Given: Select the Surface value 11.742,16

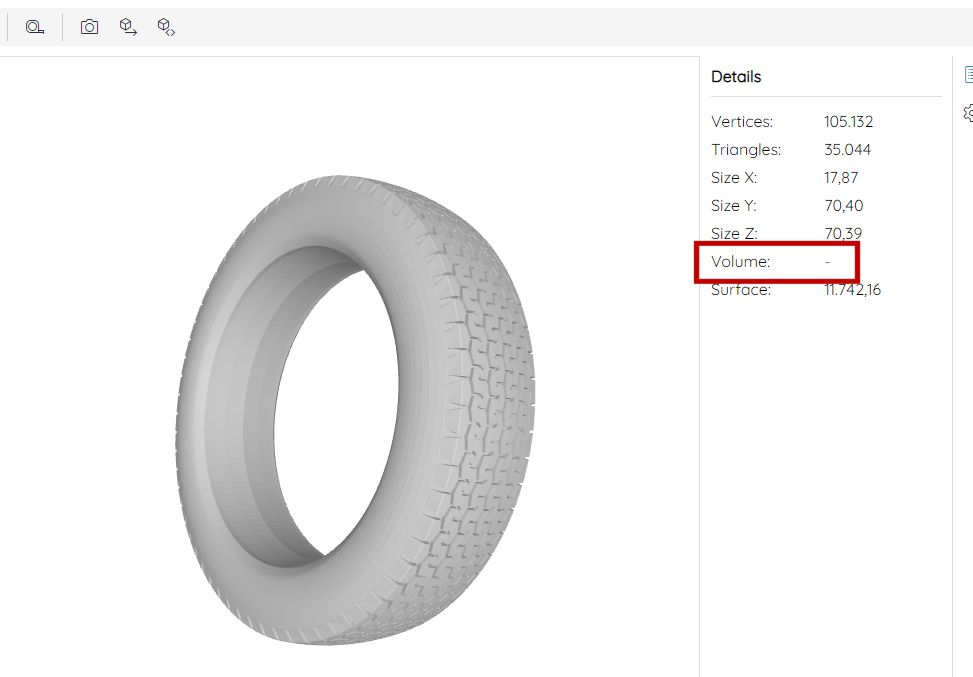Looking at the screenshot, I should (852, 289).
